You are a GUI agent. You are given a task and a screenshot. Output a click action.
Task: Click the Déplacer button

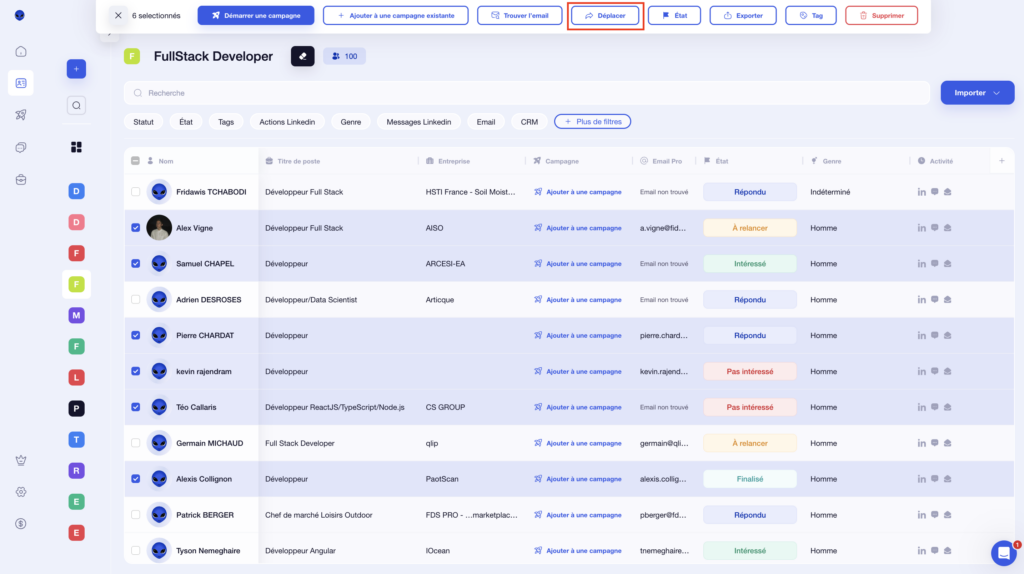tap(605, 16)
